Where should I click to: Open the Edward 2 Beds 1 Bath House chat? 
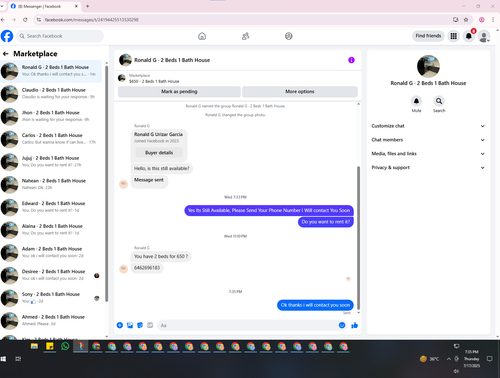(x=52, y=207)
